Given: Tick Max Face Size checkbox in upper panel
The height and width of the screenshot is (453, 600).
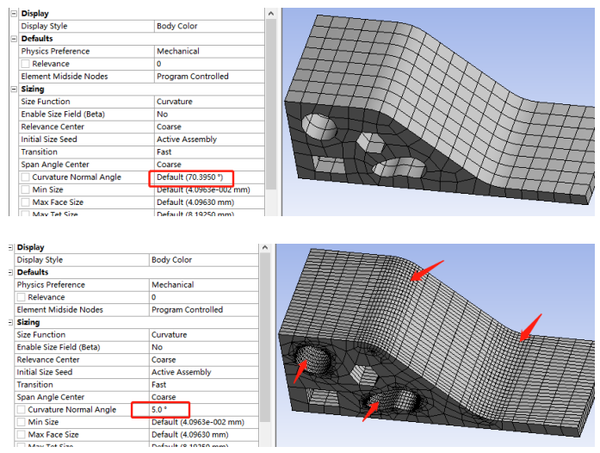Looking at the screenshot, I should 25,202.
